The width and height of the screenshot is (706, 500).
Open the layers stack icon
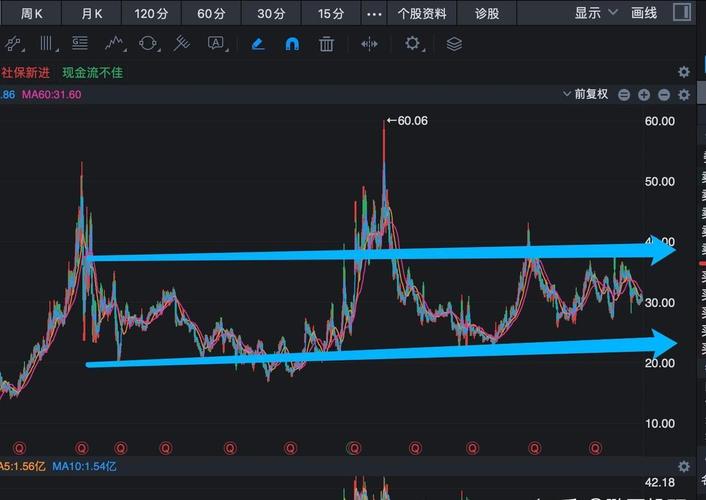click(x=454, y=44)
